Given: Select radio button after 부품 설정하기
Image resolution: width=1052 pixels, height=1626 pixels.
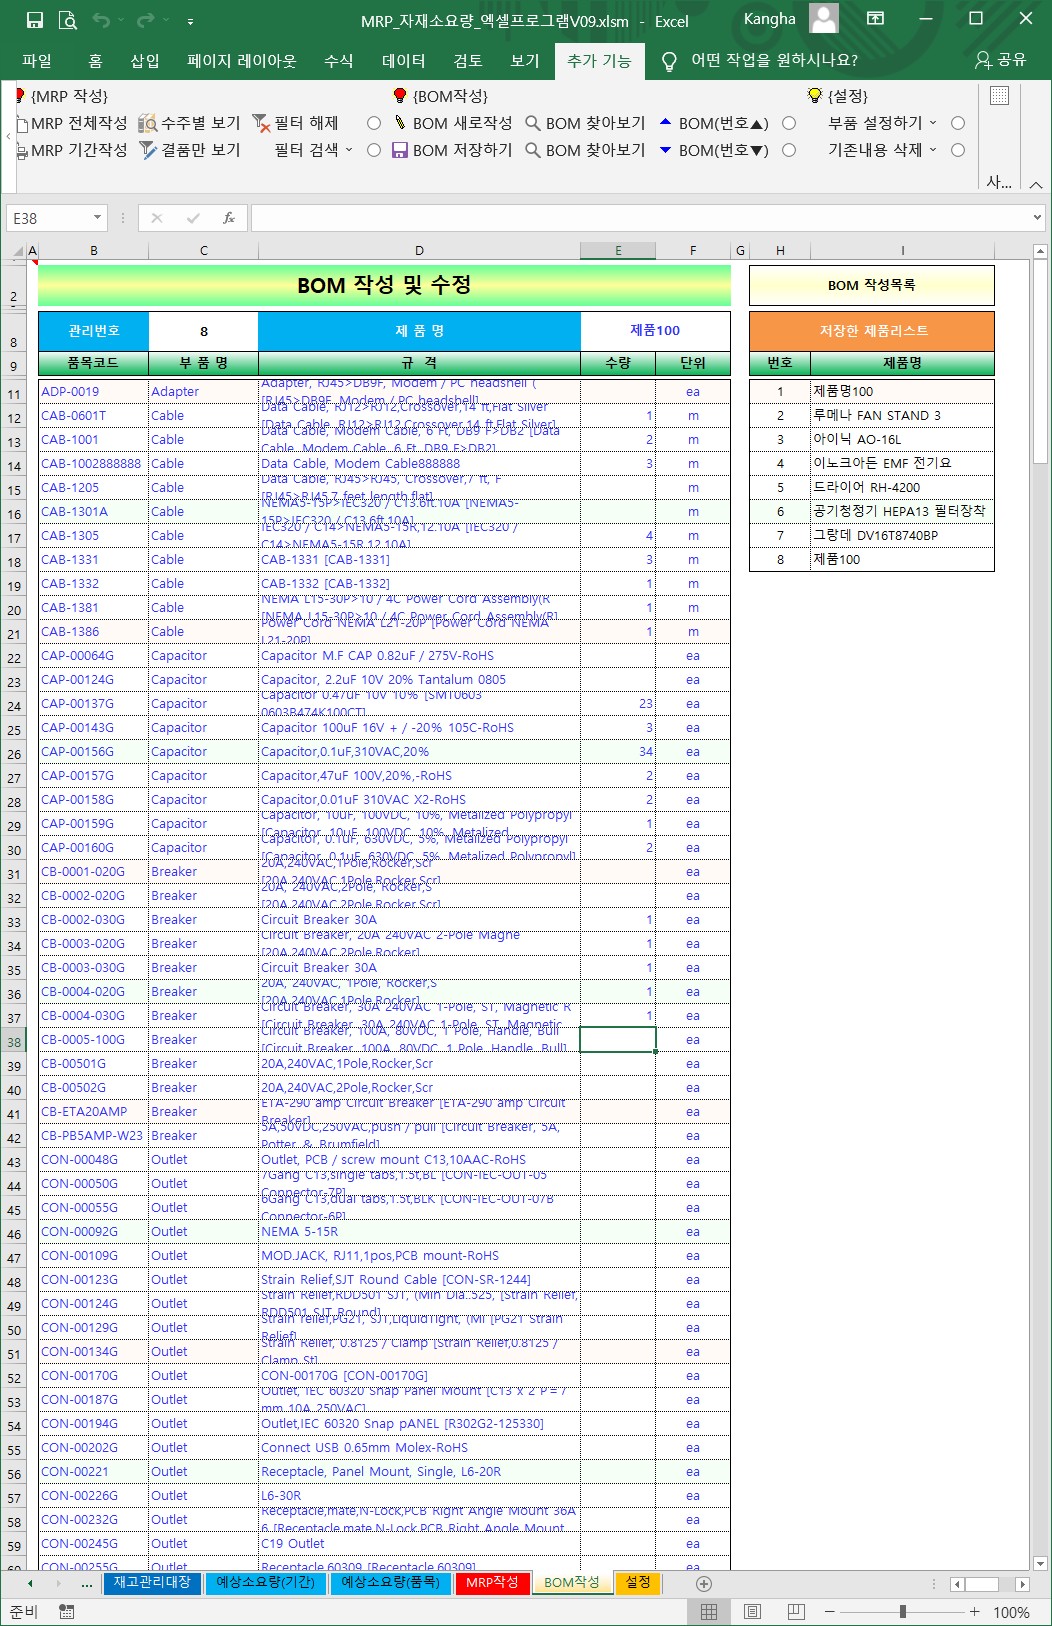Looking at the screenshot, I should (x=958, y=123).
